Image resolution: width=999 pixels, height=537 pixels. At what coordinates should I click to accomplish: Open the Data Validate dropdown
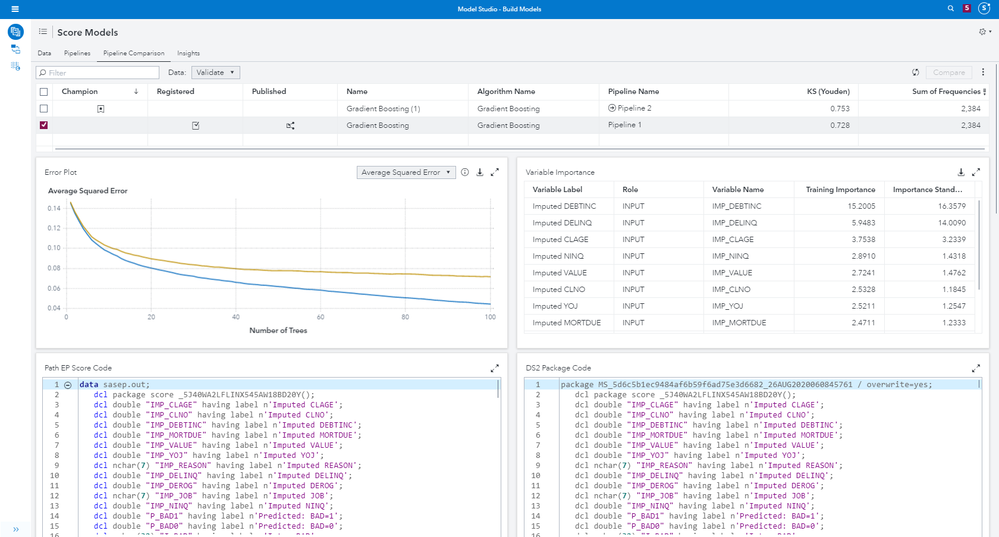click(x=215, y=72)
